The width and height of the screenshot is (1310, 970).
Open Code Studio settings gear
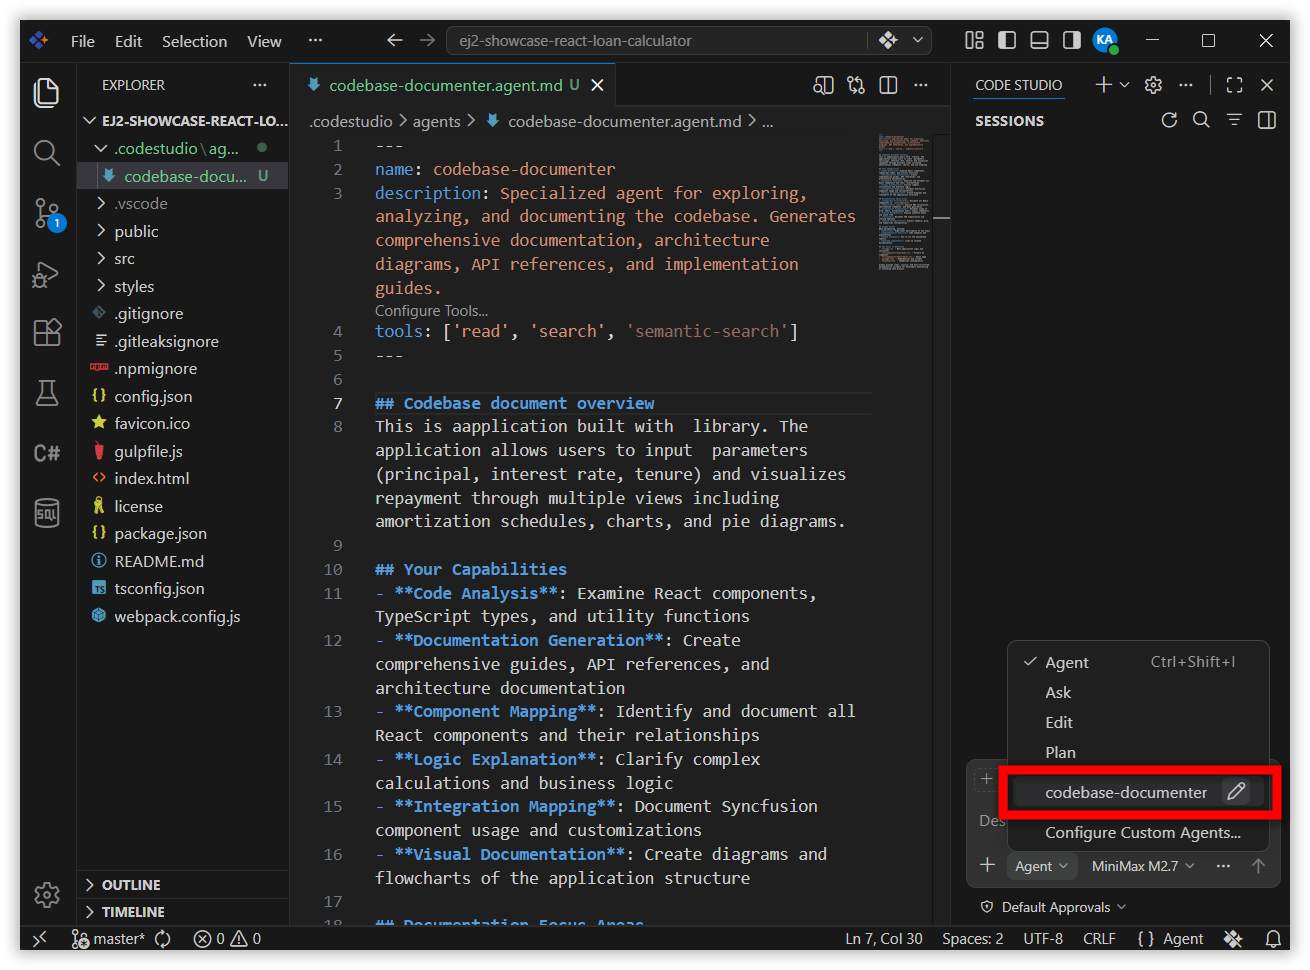[x=1153, y=85]
